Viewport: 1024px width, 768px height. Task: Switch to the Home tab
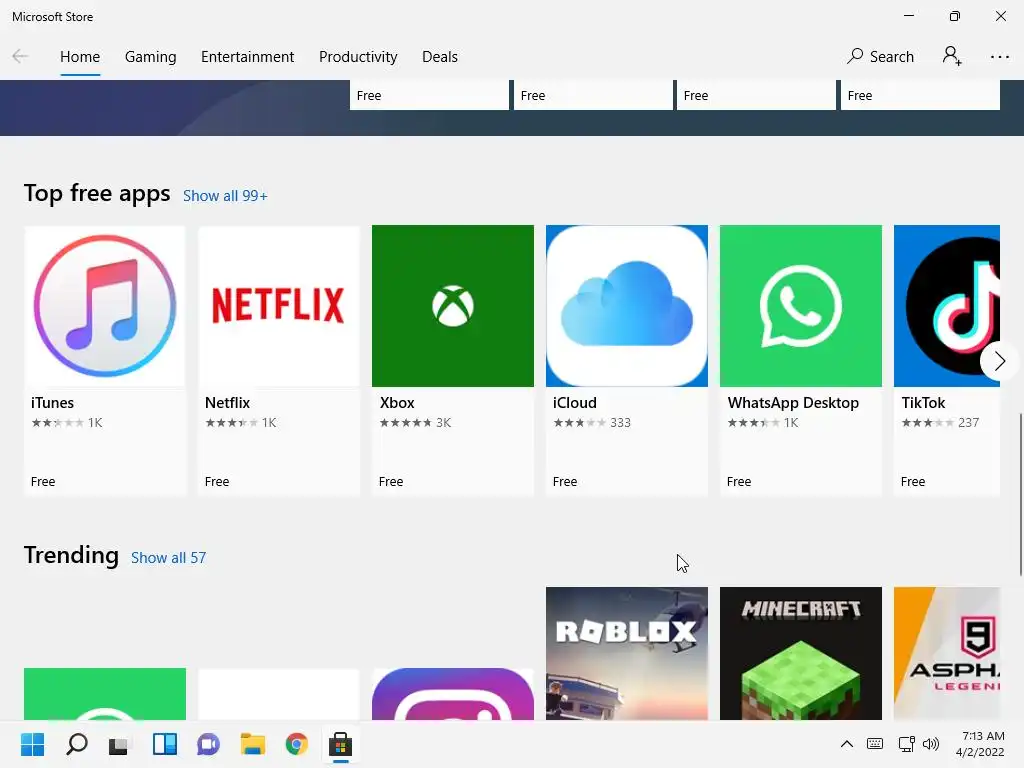[x=80, y=57]
